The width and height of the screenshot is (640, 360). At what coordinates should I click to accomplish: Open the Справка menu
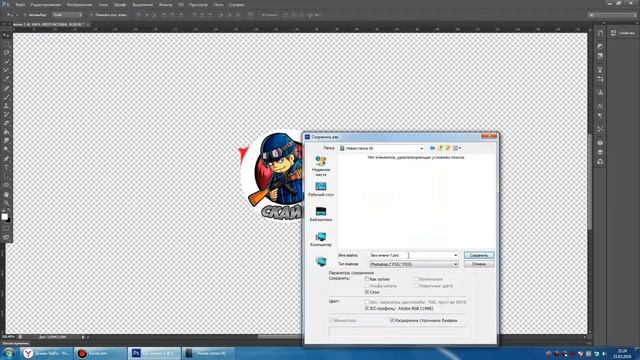click(x=236, y=5)
